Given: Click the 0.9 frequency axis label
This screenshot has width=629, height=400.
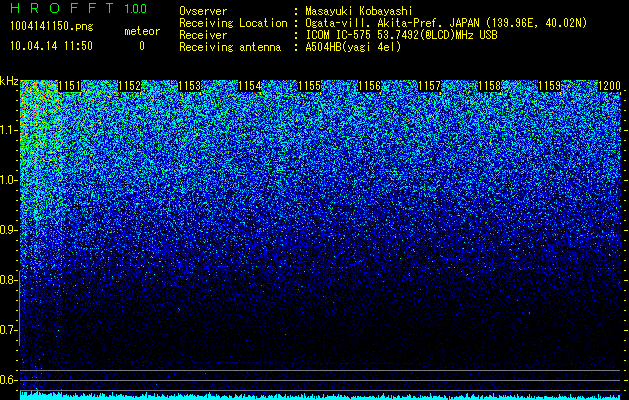Looking at the screenshot, I should (8, 230).
